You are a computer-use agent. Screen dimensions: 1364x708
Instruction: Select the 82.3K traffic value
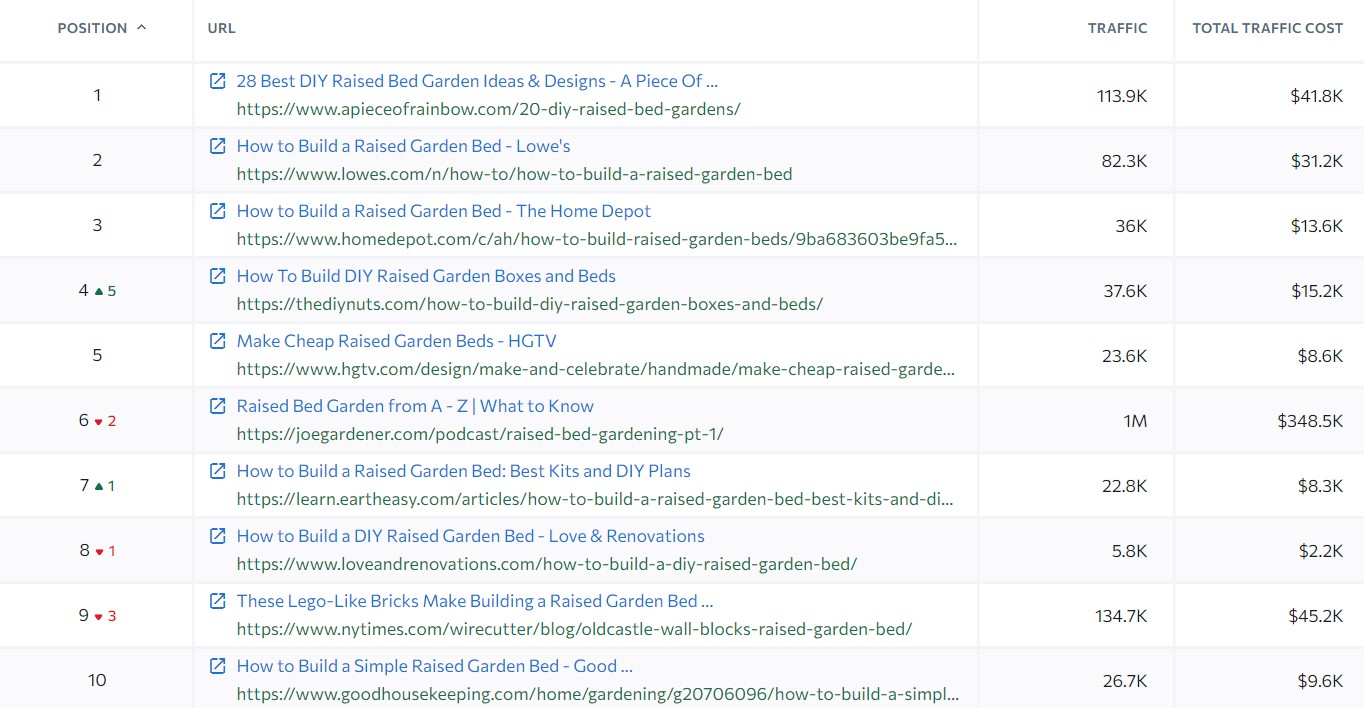click(1124, 161)
